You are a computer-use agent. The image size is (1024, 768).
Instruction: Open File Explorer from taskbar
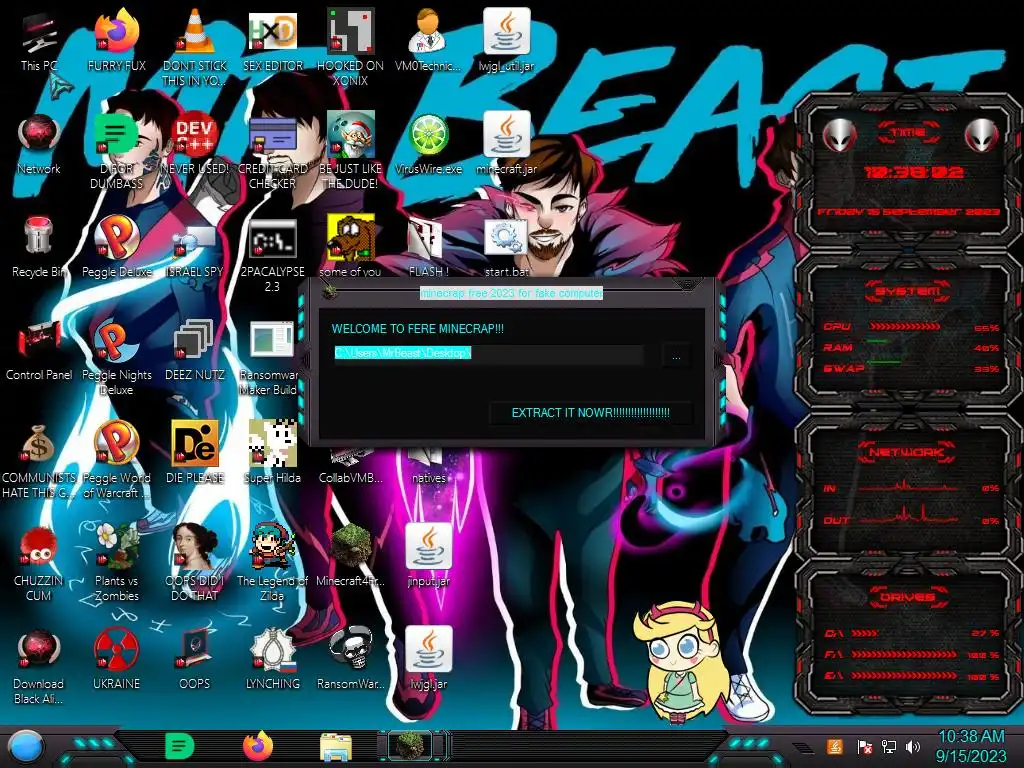coord(336,747)
